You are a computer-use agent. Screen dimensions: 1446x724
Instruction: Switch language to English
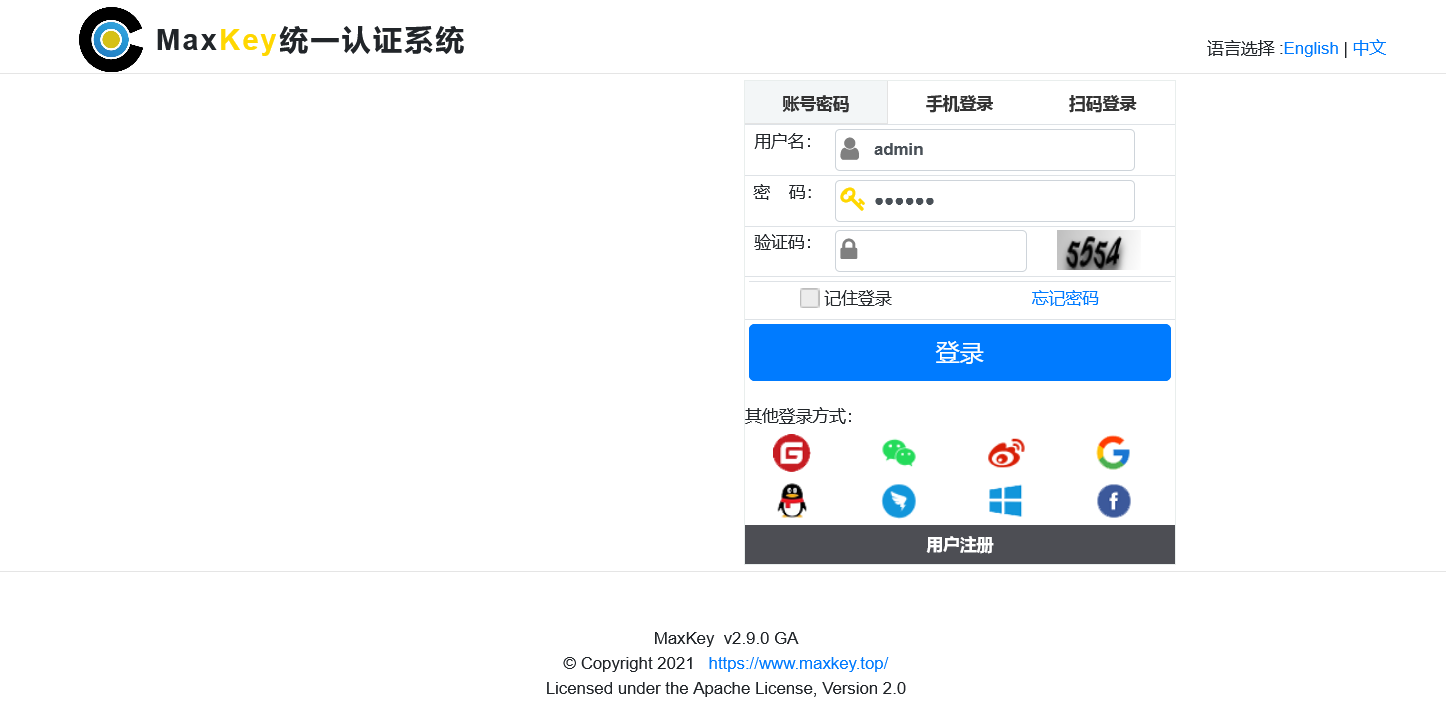[1310, 48]
